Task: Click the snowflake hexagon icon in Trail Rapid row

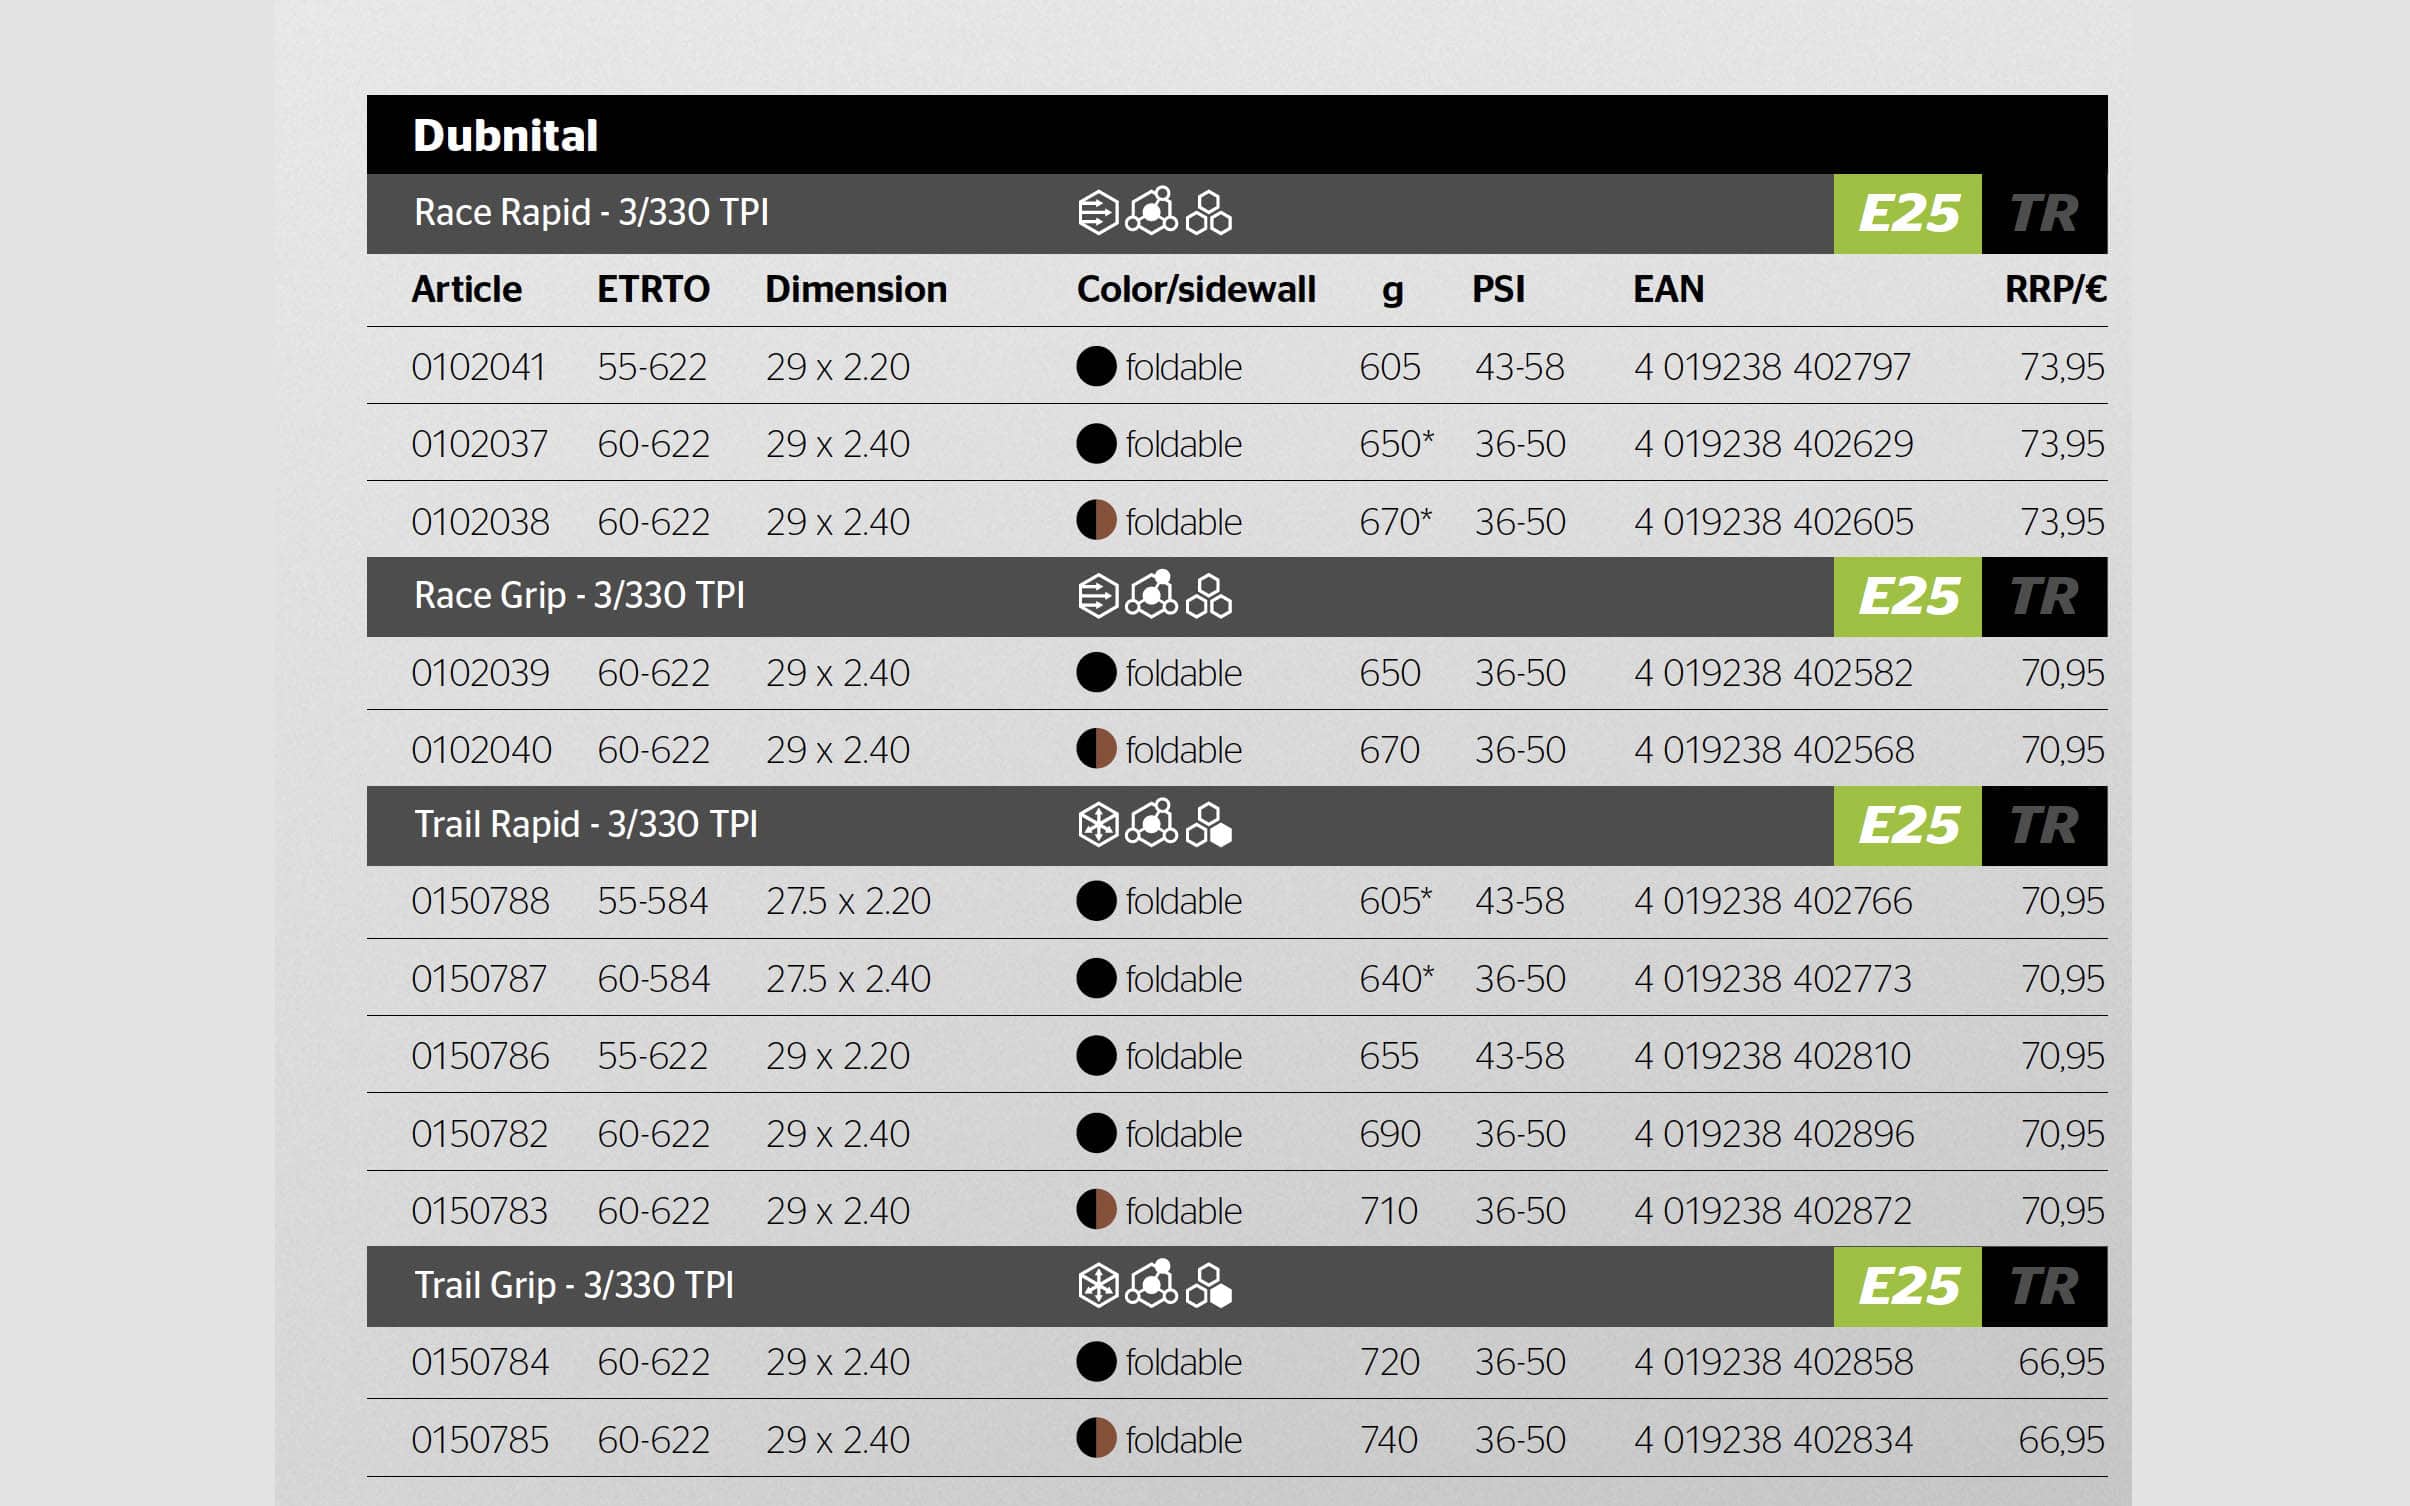Action: click(1097, 826)
